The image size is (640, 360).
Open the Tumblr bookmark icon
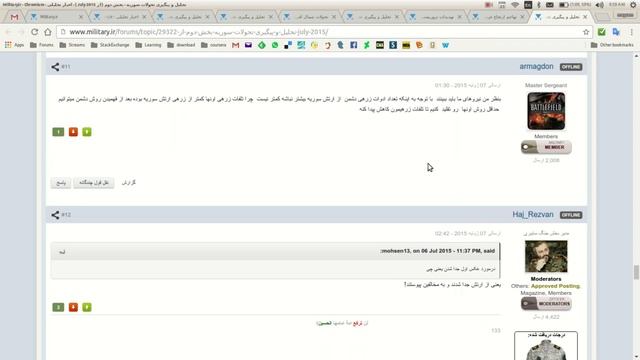coord(340,45)
